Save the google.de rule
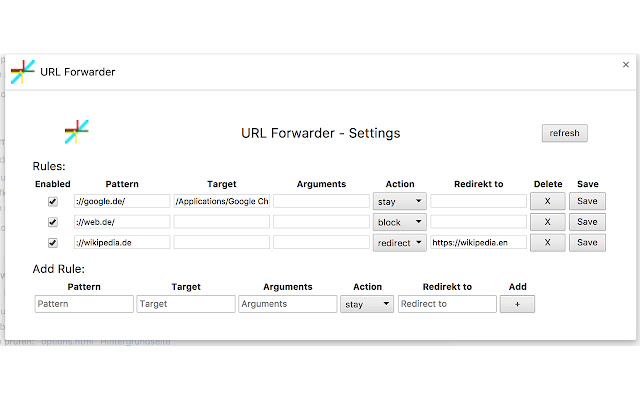This screenshot has height=400, width=640. click(588, 201)
